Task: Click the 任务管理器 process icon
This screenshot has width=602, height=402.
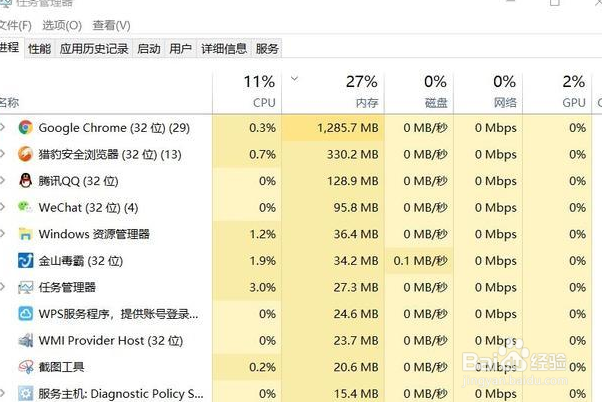Action: (x=25, y=287)
